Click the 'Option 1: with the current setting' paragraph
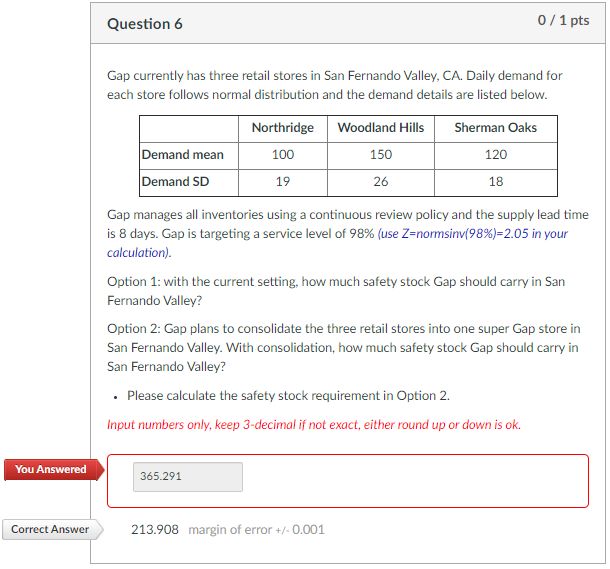The height and width of the screenshot is (569, 610). point(336,291)
